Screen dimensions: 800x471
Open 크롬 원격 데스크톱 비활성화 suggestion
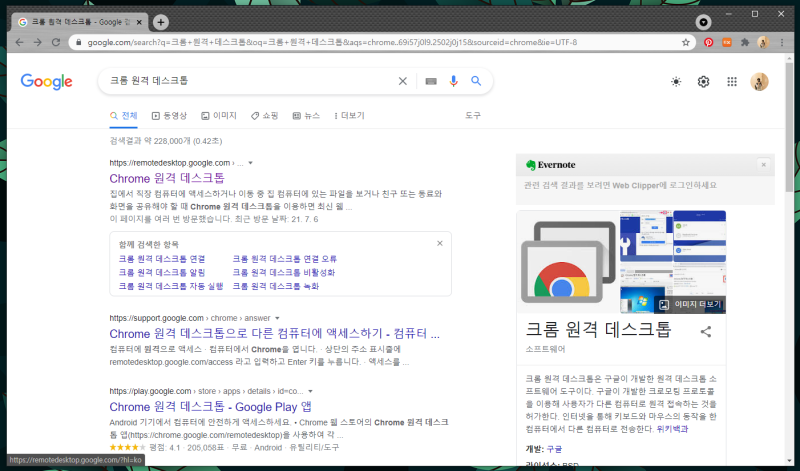click(x=284, y=272)
